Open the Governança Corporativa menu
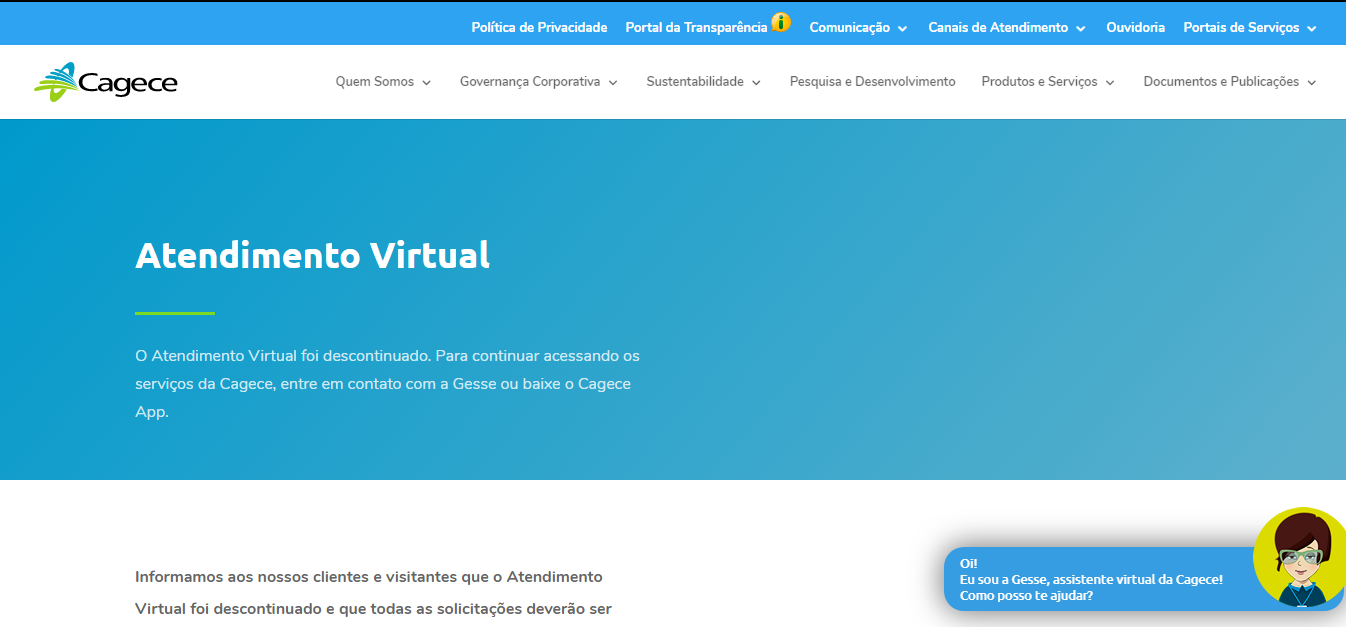Viewport: 1346px width, 627px height. click(539, 82)
